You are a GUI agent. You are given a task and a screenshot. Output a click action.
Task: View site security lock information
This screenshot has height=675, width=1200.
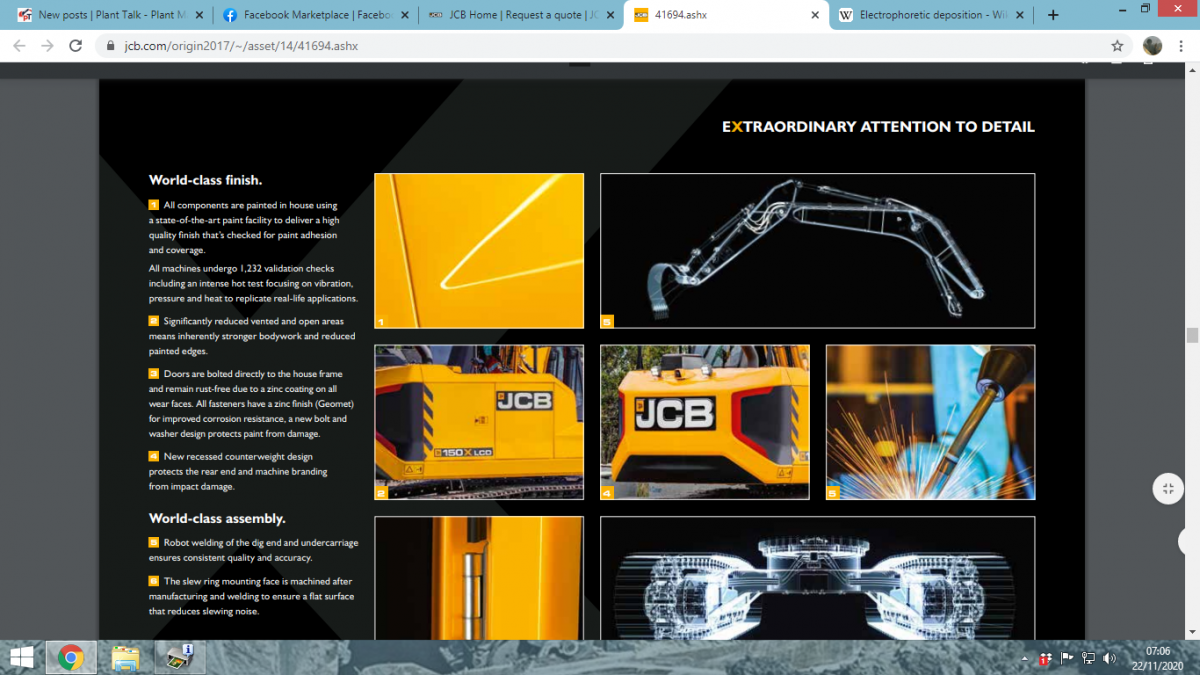click(110, 46)
